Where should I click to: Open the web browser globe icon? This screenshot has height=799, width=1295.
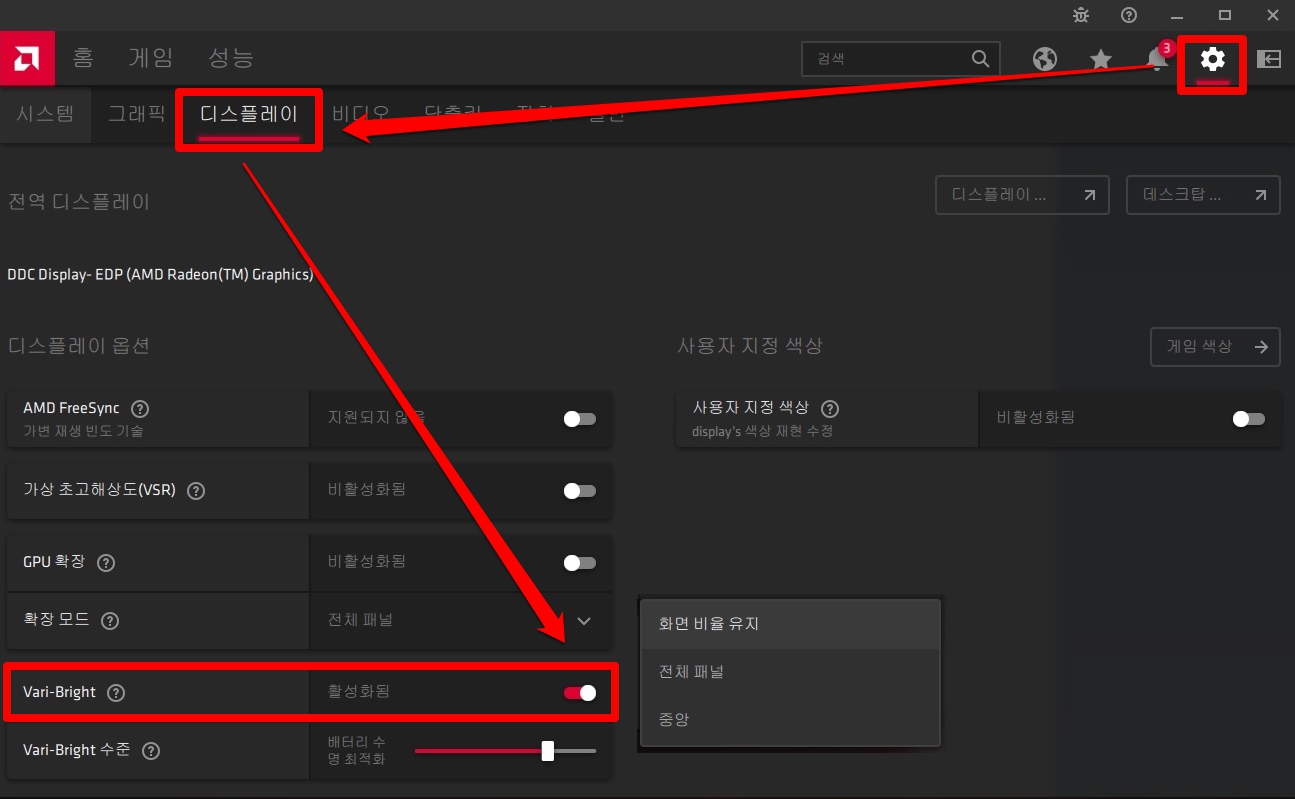[1045, 59]
